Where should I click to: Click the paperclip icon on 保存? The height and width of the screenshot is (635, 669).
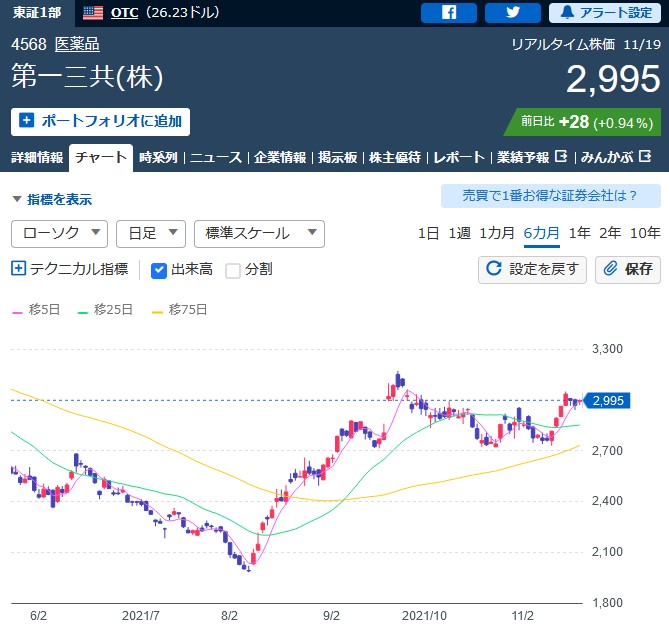[610, 268]
